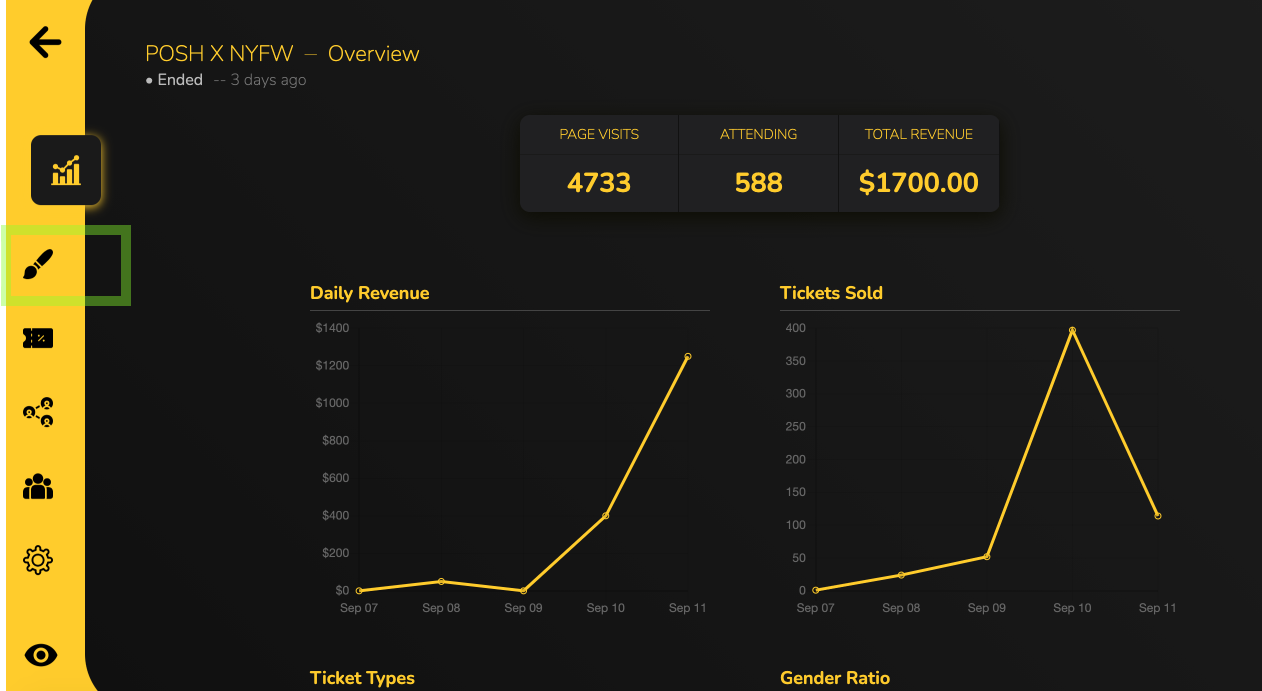Screen dimensions: 1262x691
Task: Click the Sep 10 peak on Tickets Sold
Action: point(1072,330)
